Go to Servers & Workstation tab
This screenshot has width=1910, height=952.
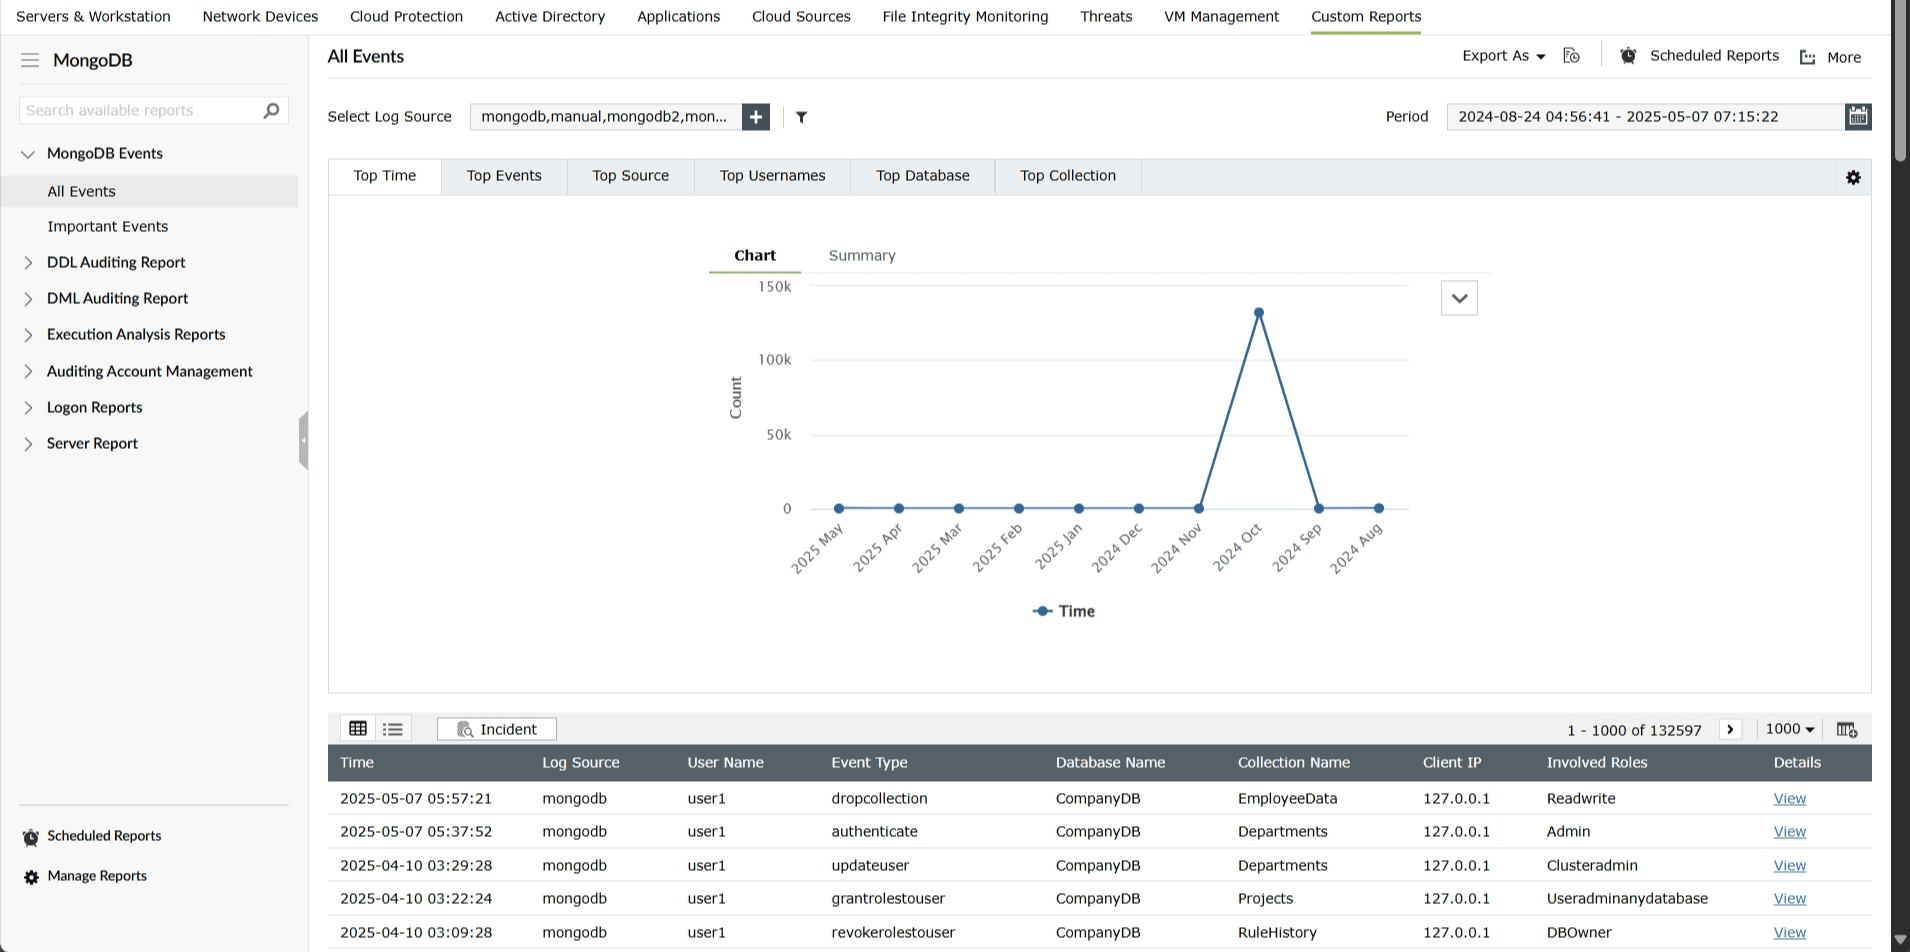coord(93,16)
